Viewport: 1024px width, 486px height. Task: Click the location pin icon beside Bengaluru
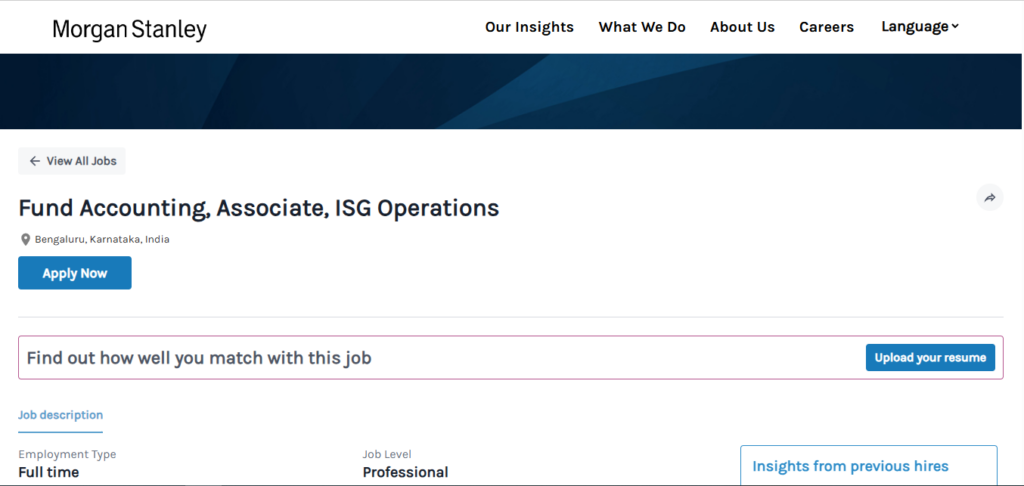tap(25, 240)
